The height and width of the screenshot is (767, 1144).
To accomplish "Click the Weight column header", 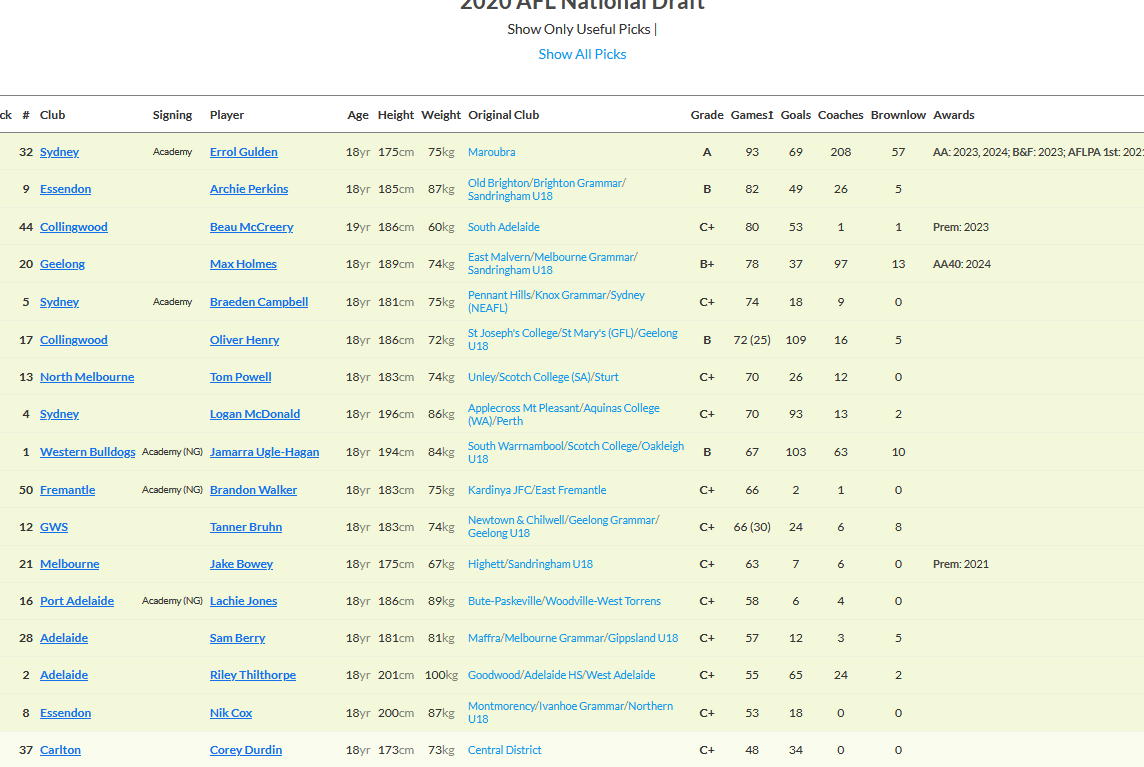I will click(441, 115).
